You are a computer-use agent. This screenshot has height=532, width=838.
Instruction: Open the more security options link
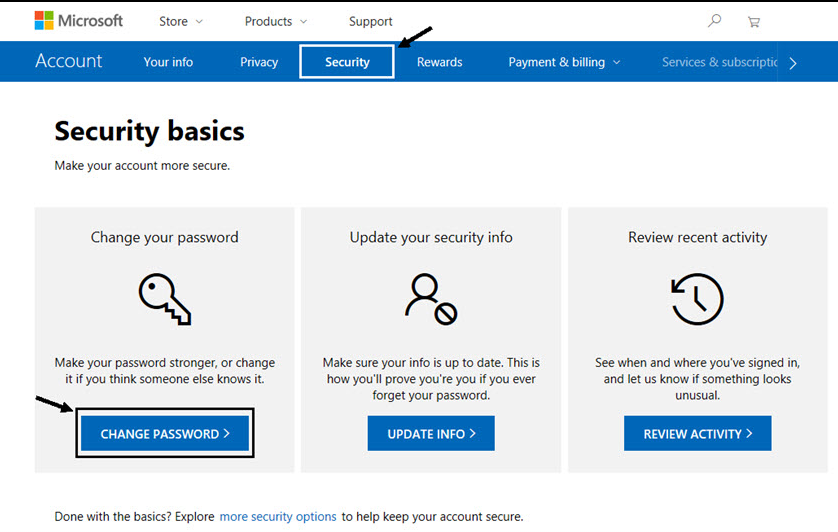point(278,516)
